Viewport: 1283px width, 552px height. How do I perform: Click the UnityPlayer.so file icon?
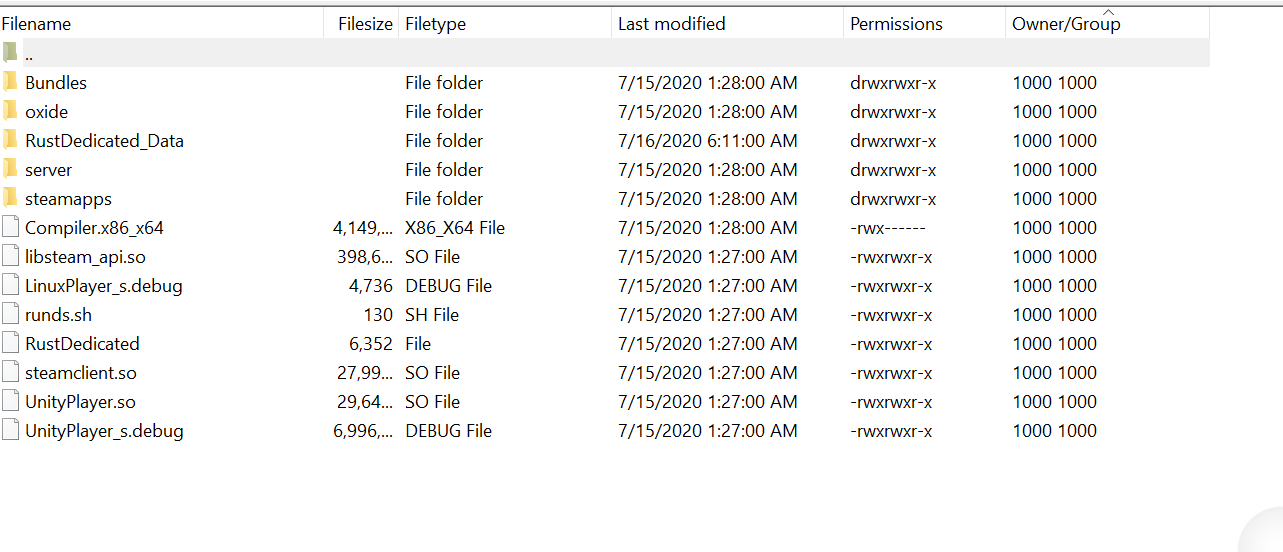click(x=10, y=401)
